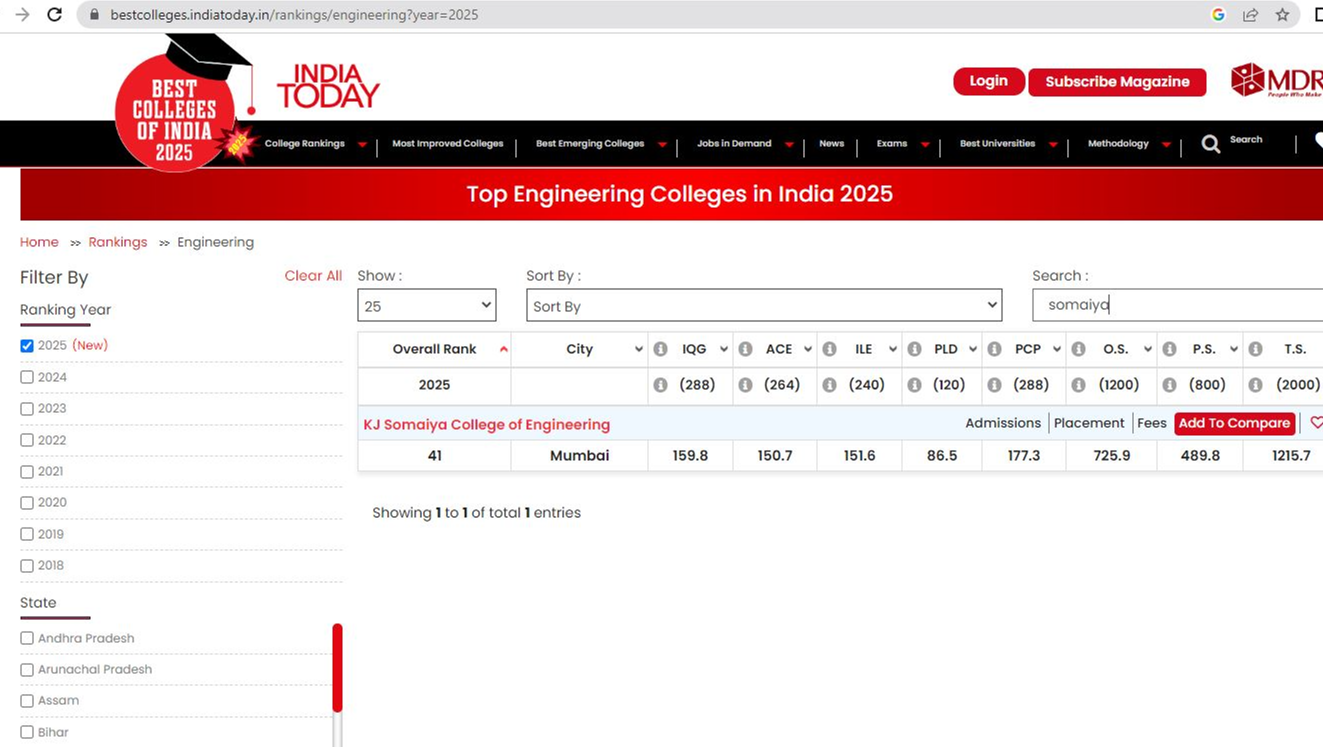Expand the PCP column dropdown arrow
Image resolution: width=1323 pixels, height=747 pixels.
1056,349
